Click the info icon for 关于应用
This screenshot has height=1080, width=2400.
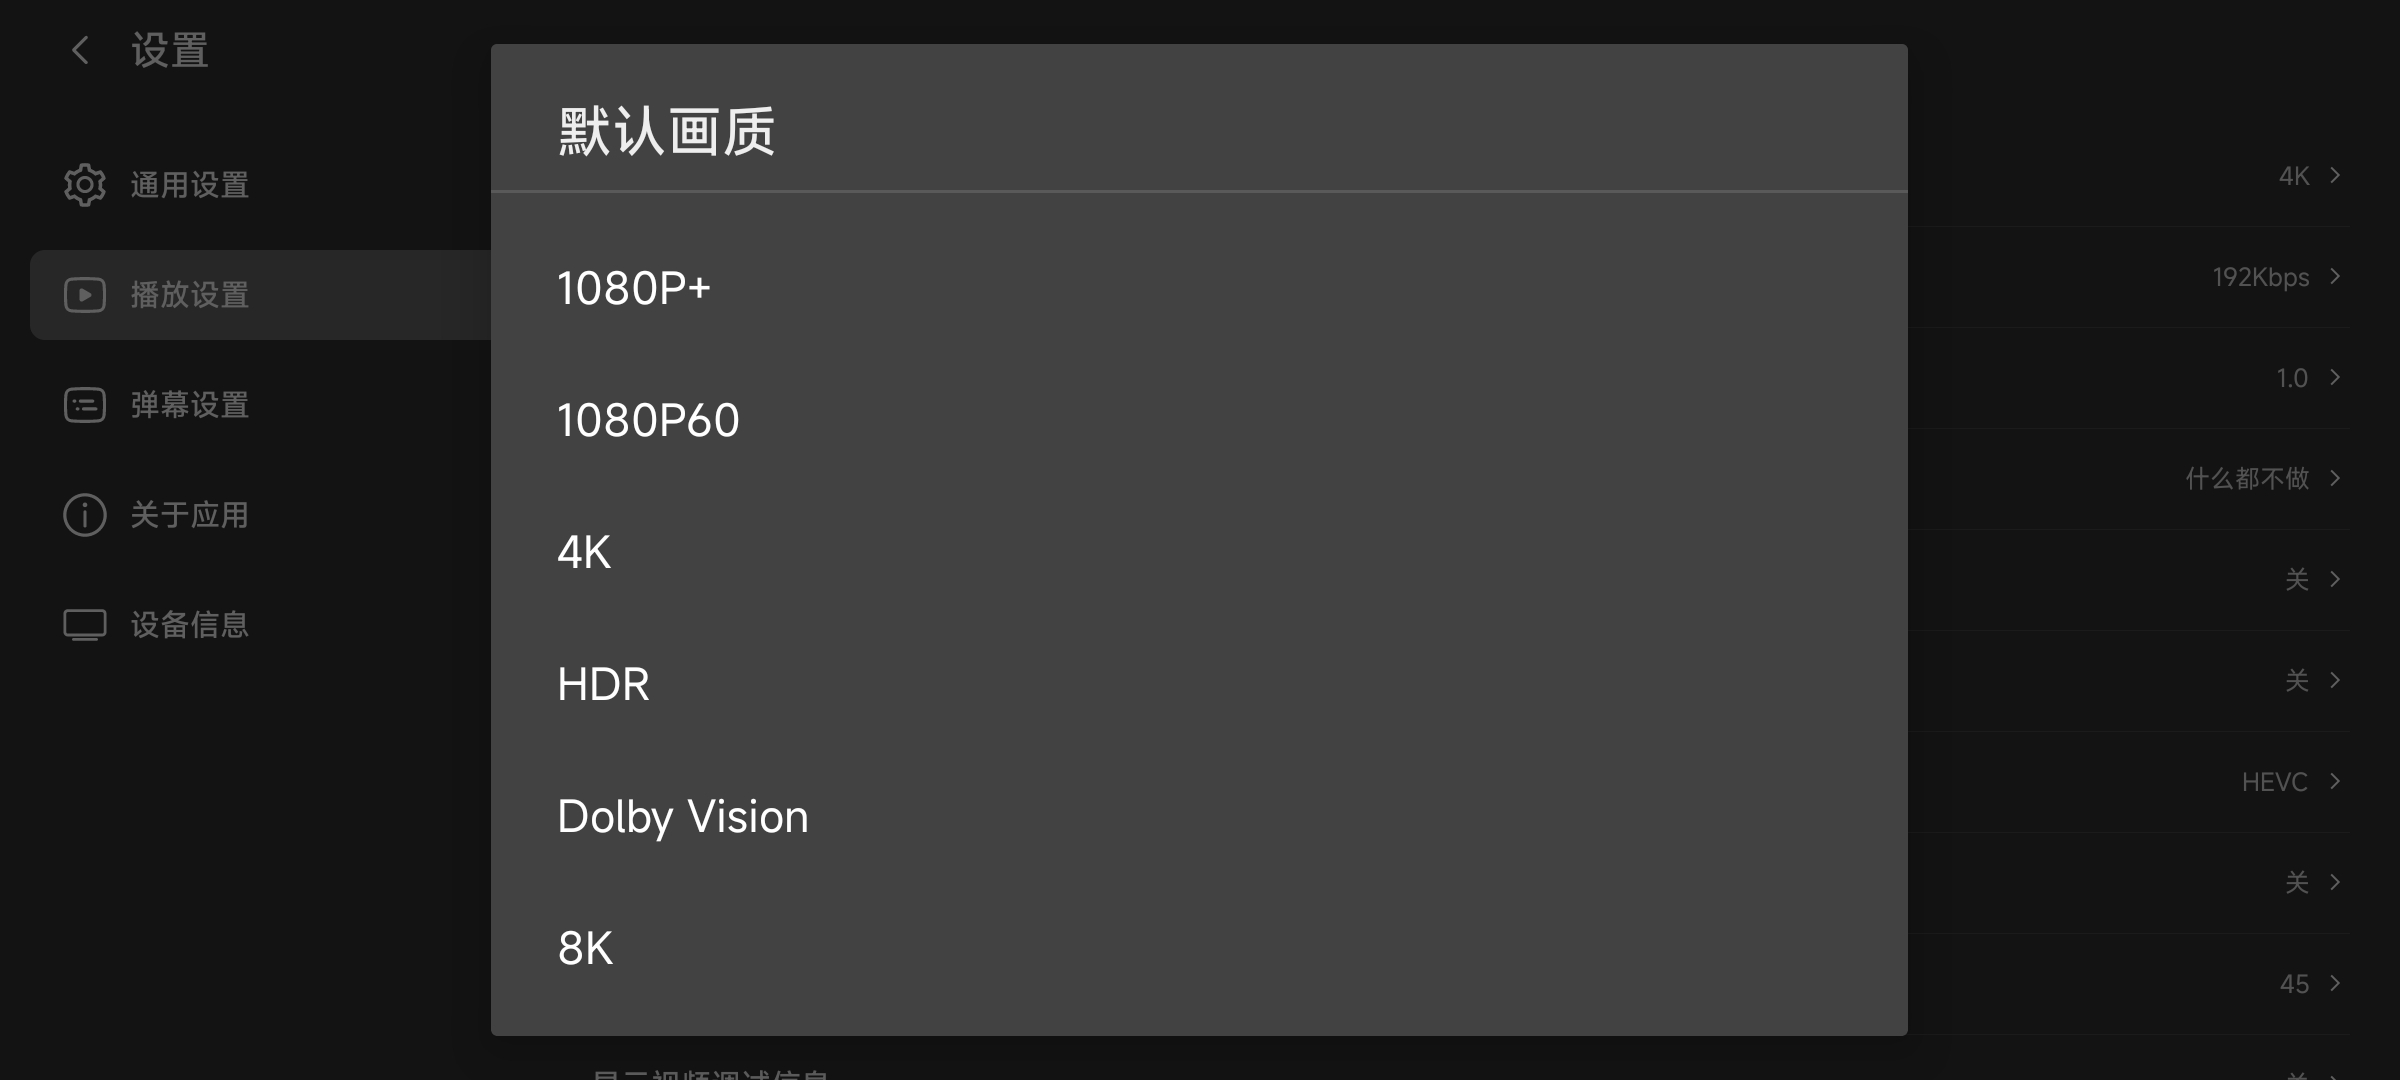click(85, 515)
